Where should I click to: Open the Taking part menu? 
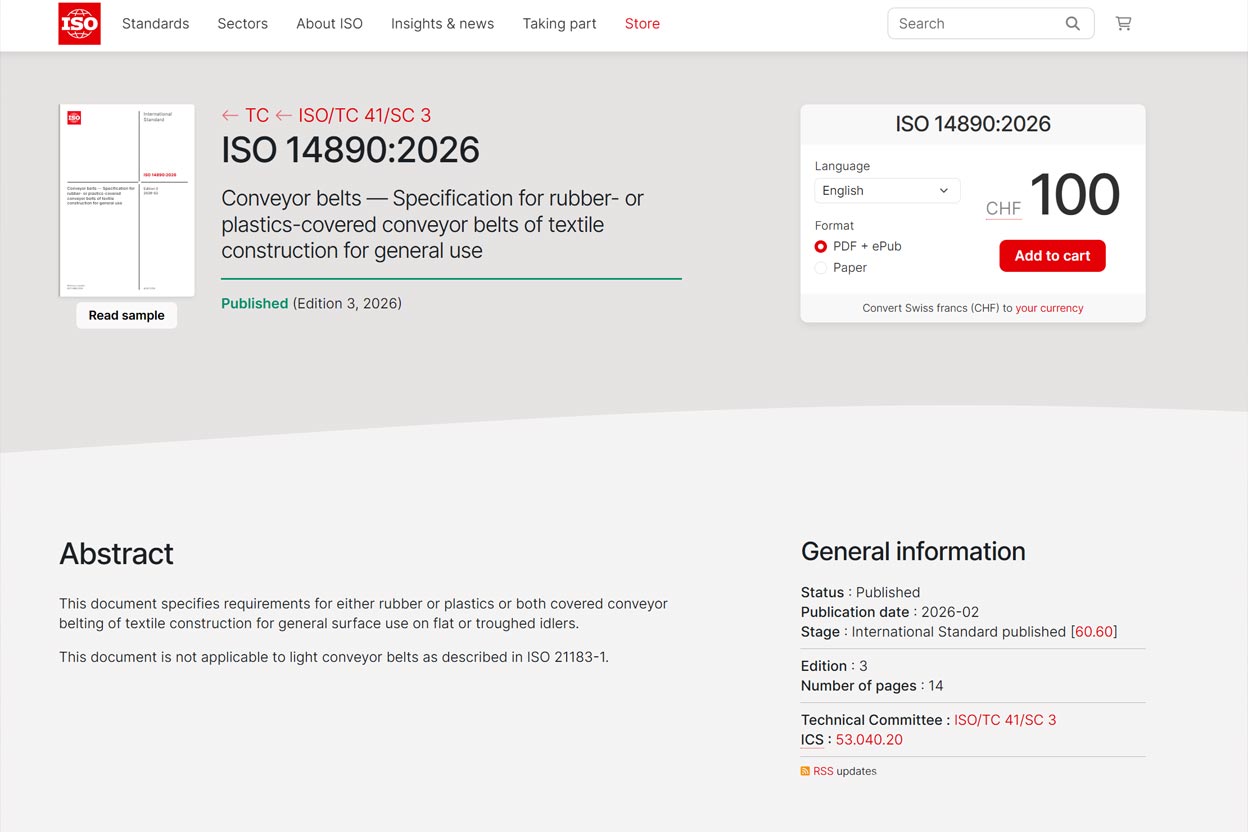coord(559,24)
